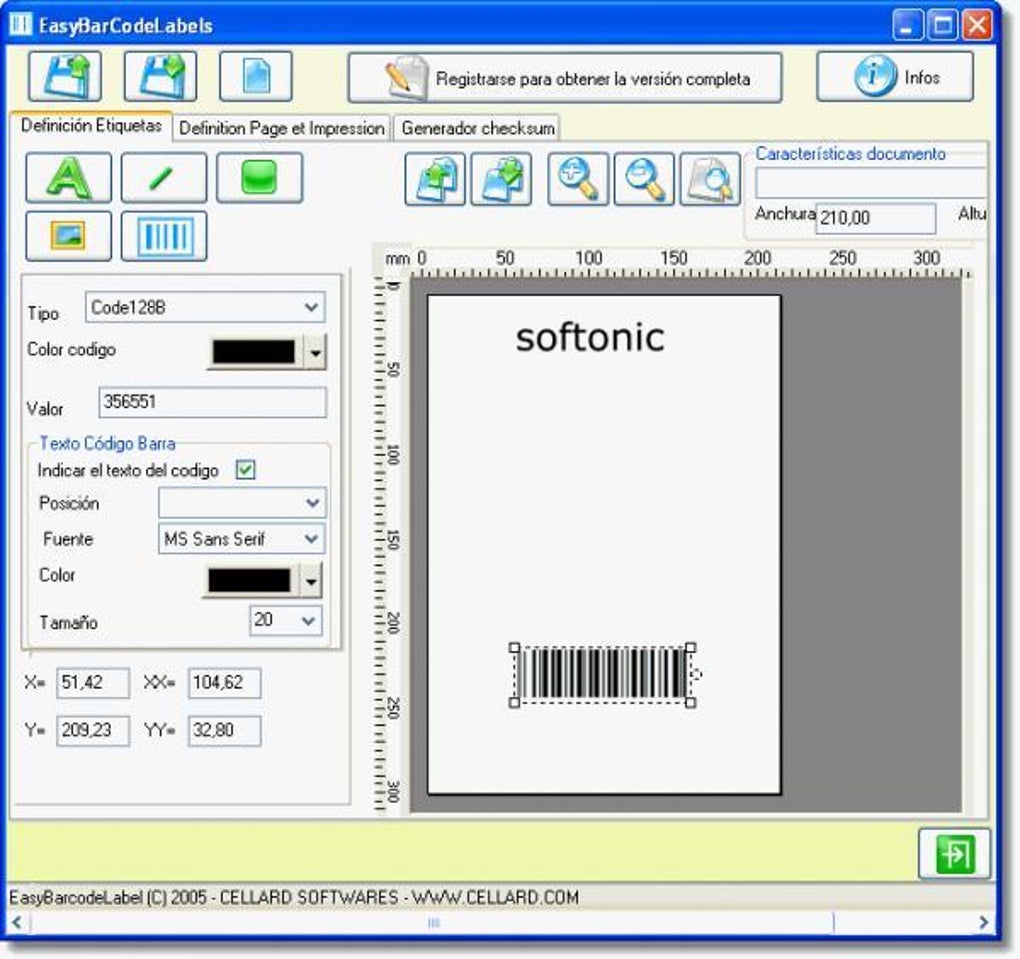Click the X position field
Image resolution: width=1020 pixels, height=959 pixels.
[92, 682]
